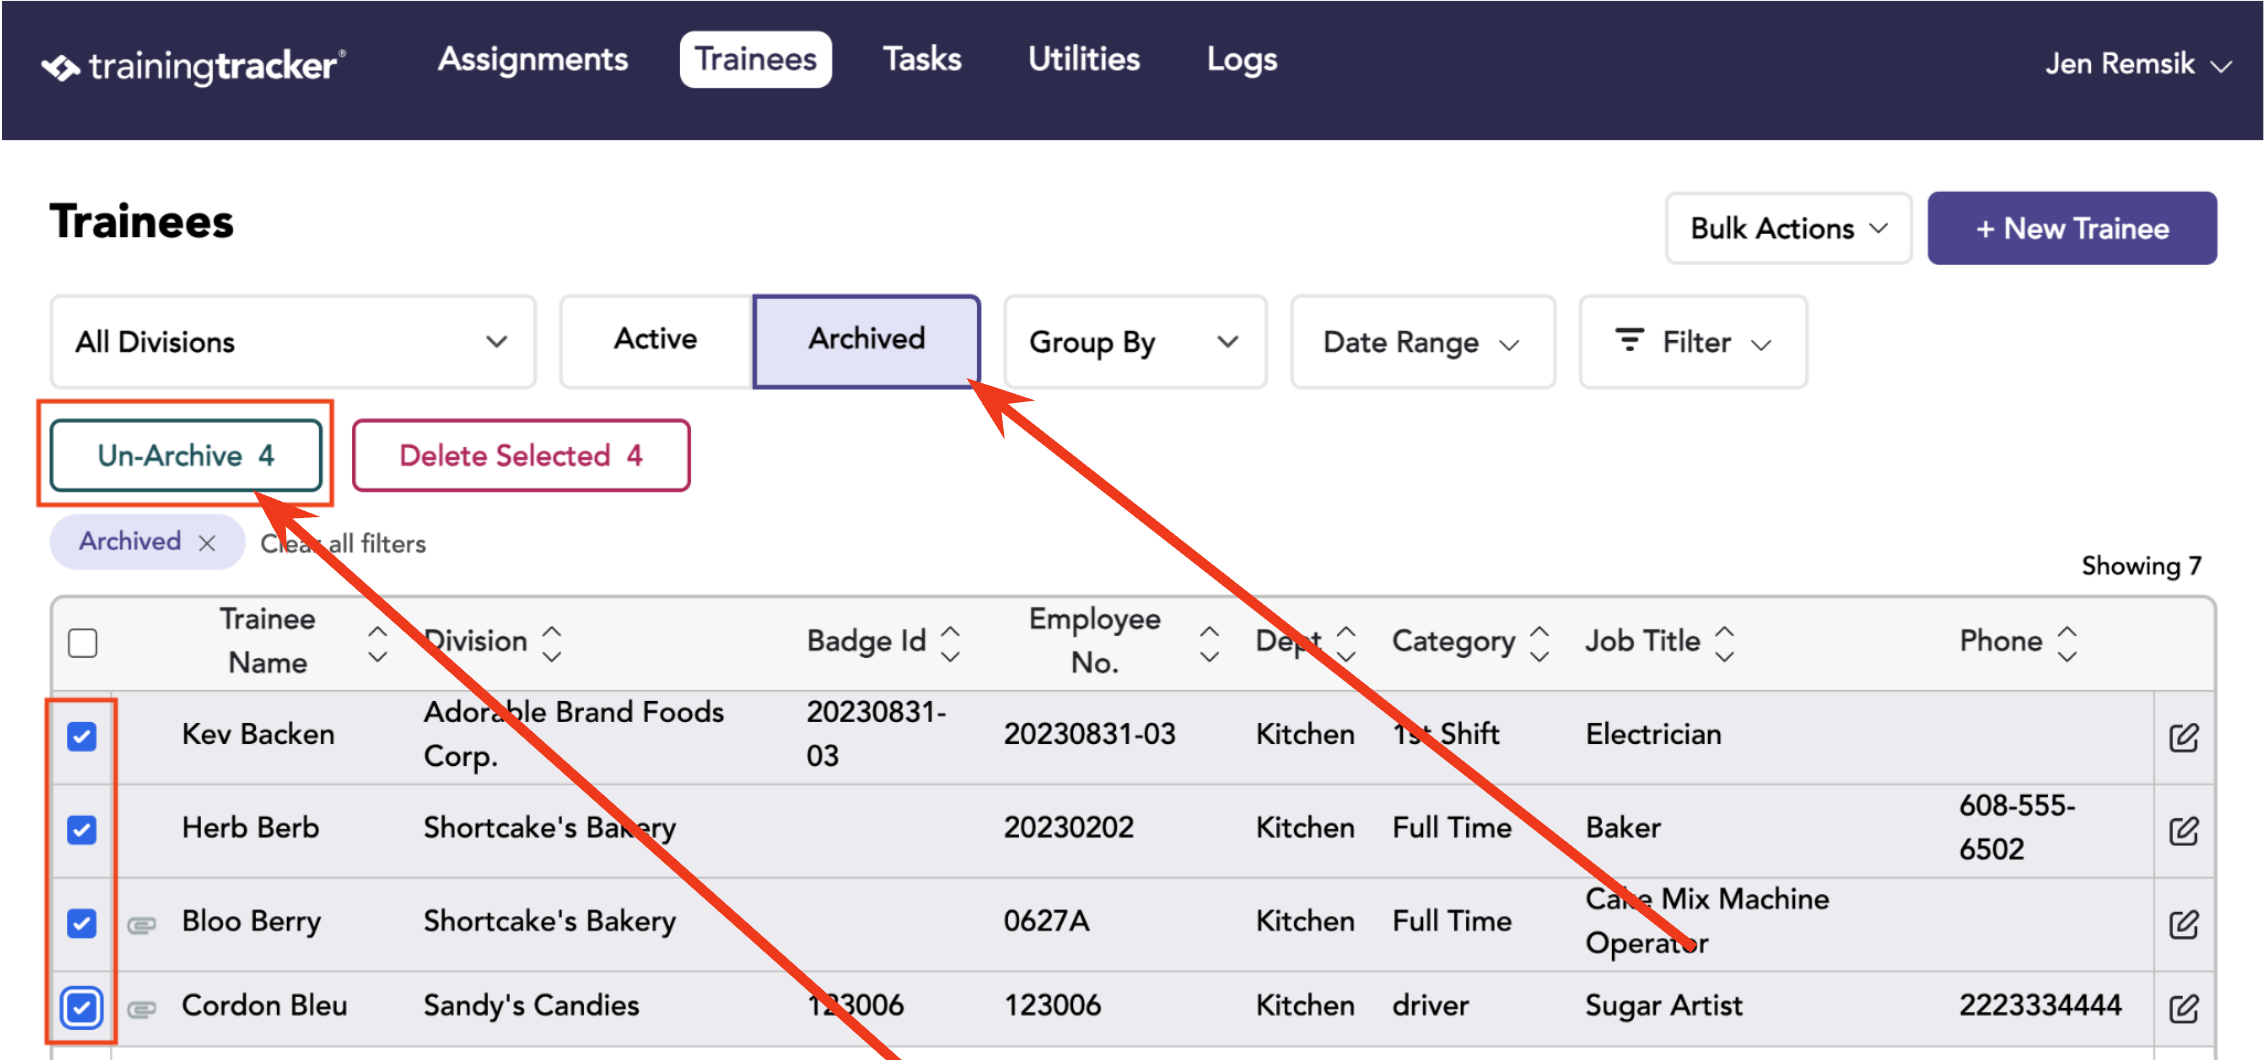This screenshot has width=2264, height=1060.
Task: Click phone number 2223334444
Action: coord(2040,1005)
